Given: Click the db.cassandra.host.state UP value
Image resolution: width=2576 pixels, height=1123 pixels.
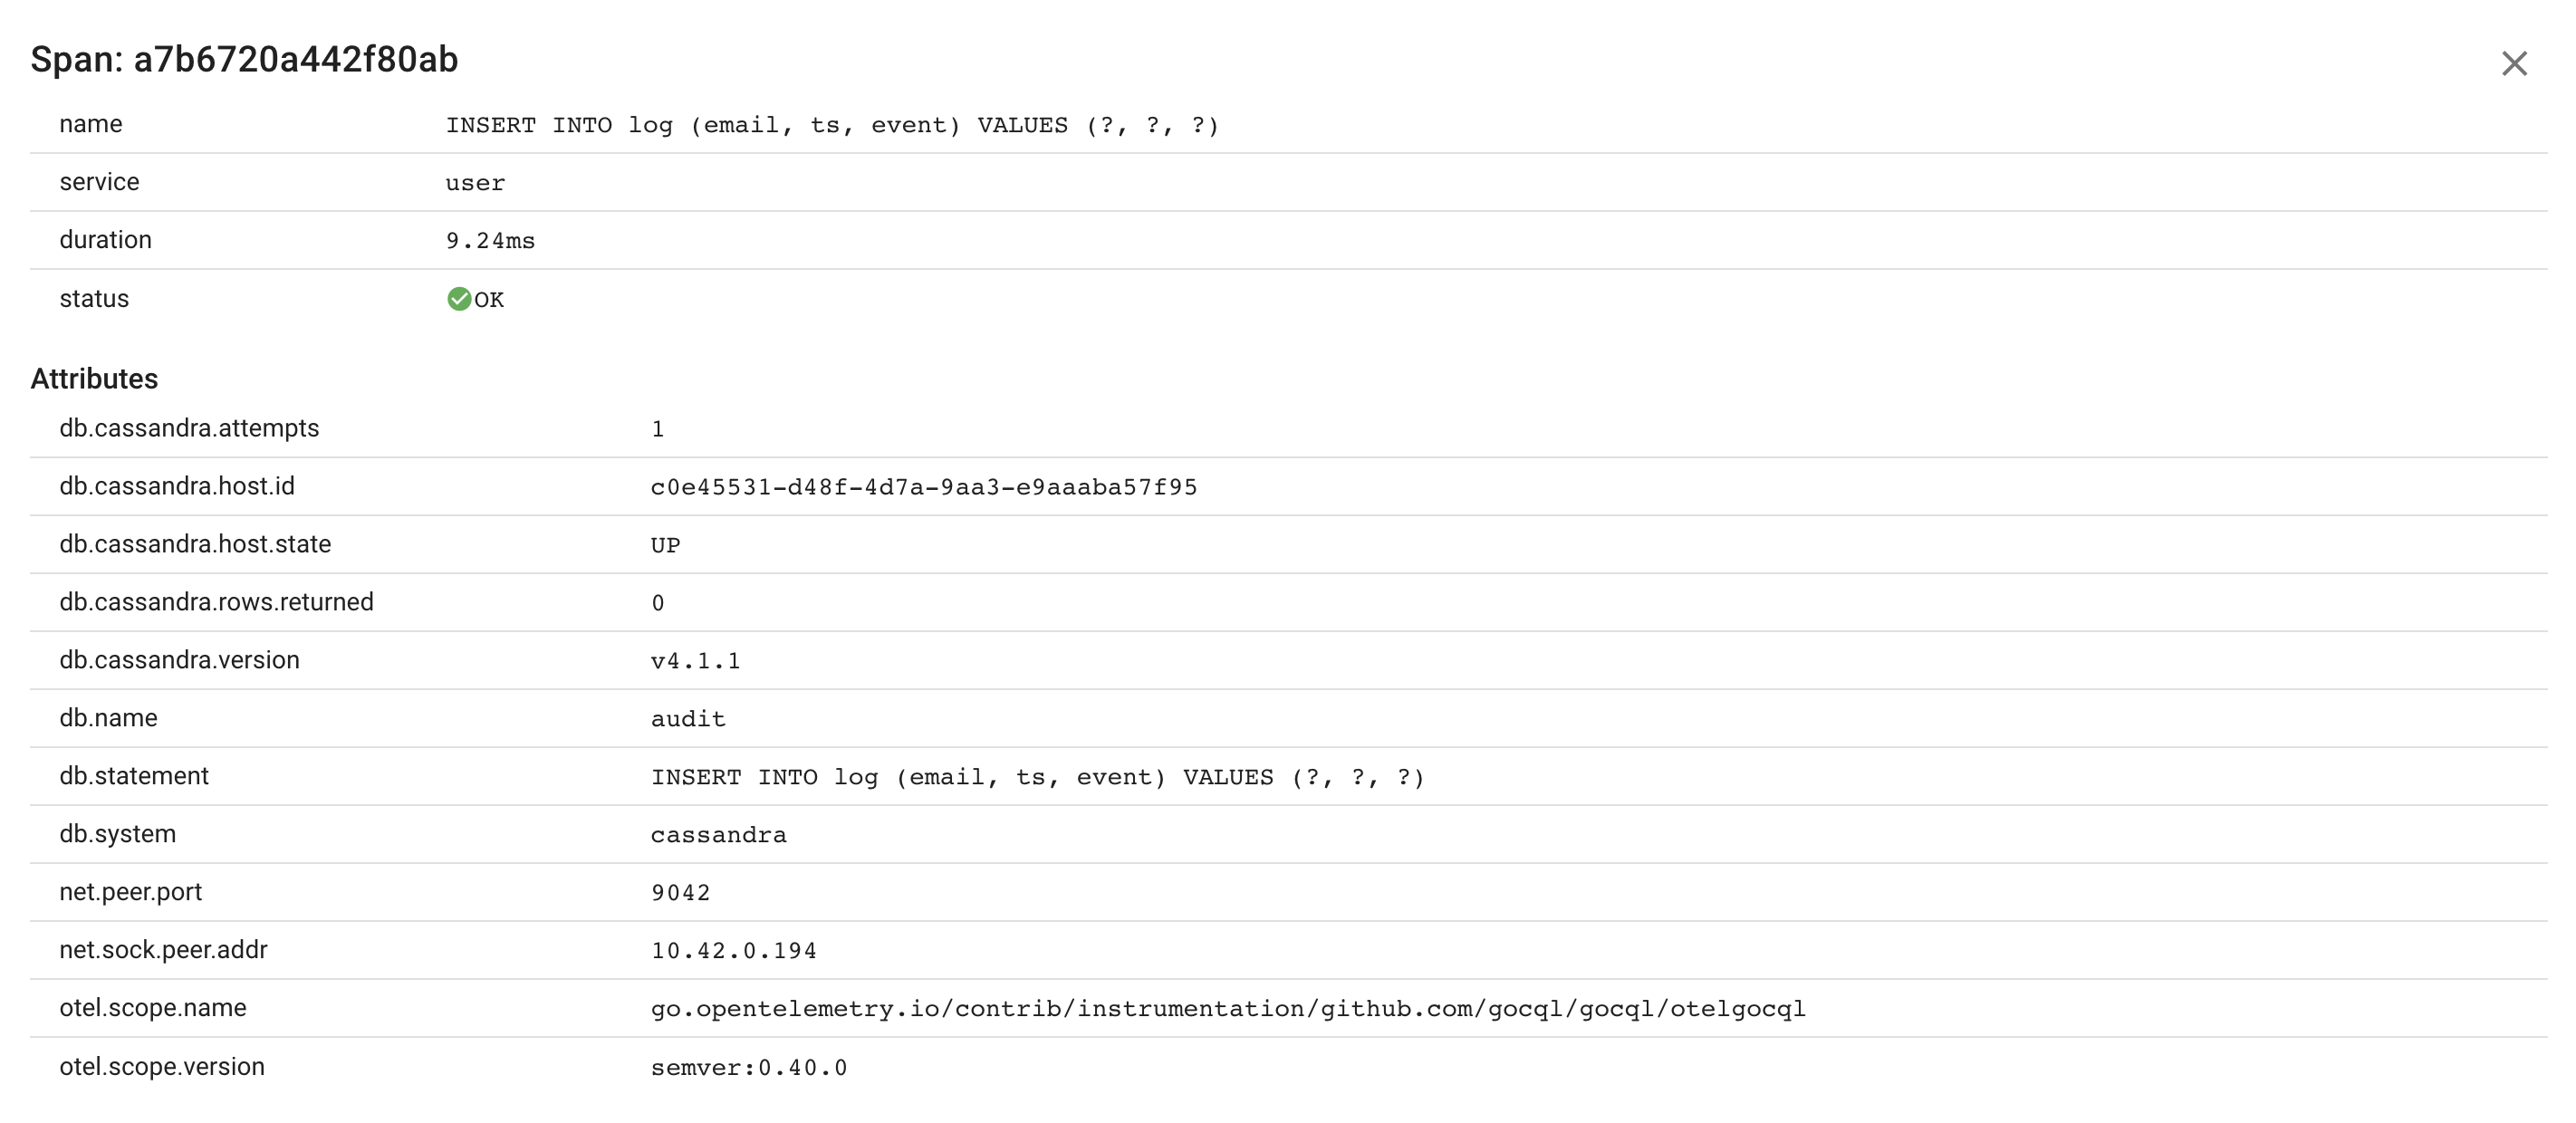Looking at the screenshot, I should (666, 545).
